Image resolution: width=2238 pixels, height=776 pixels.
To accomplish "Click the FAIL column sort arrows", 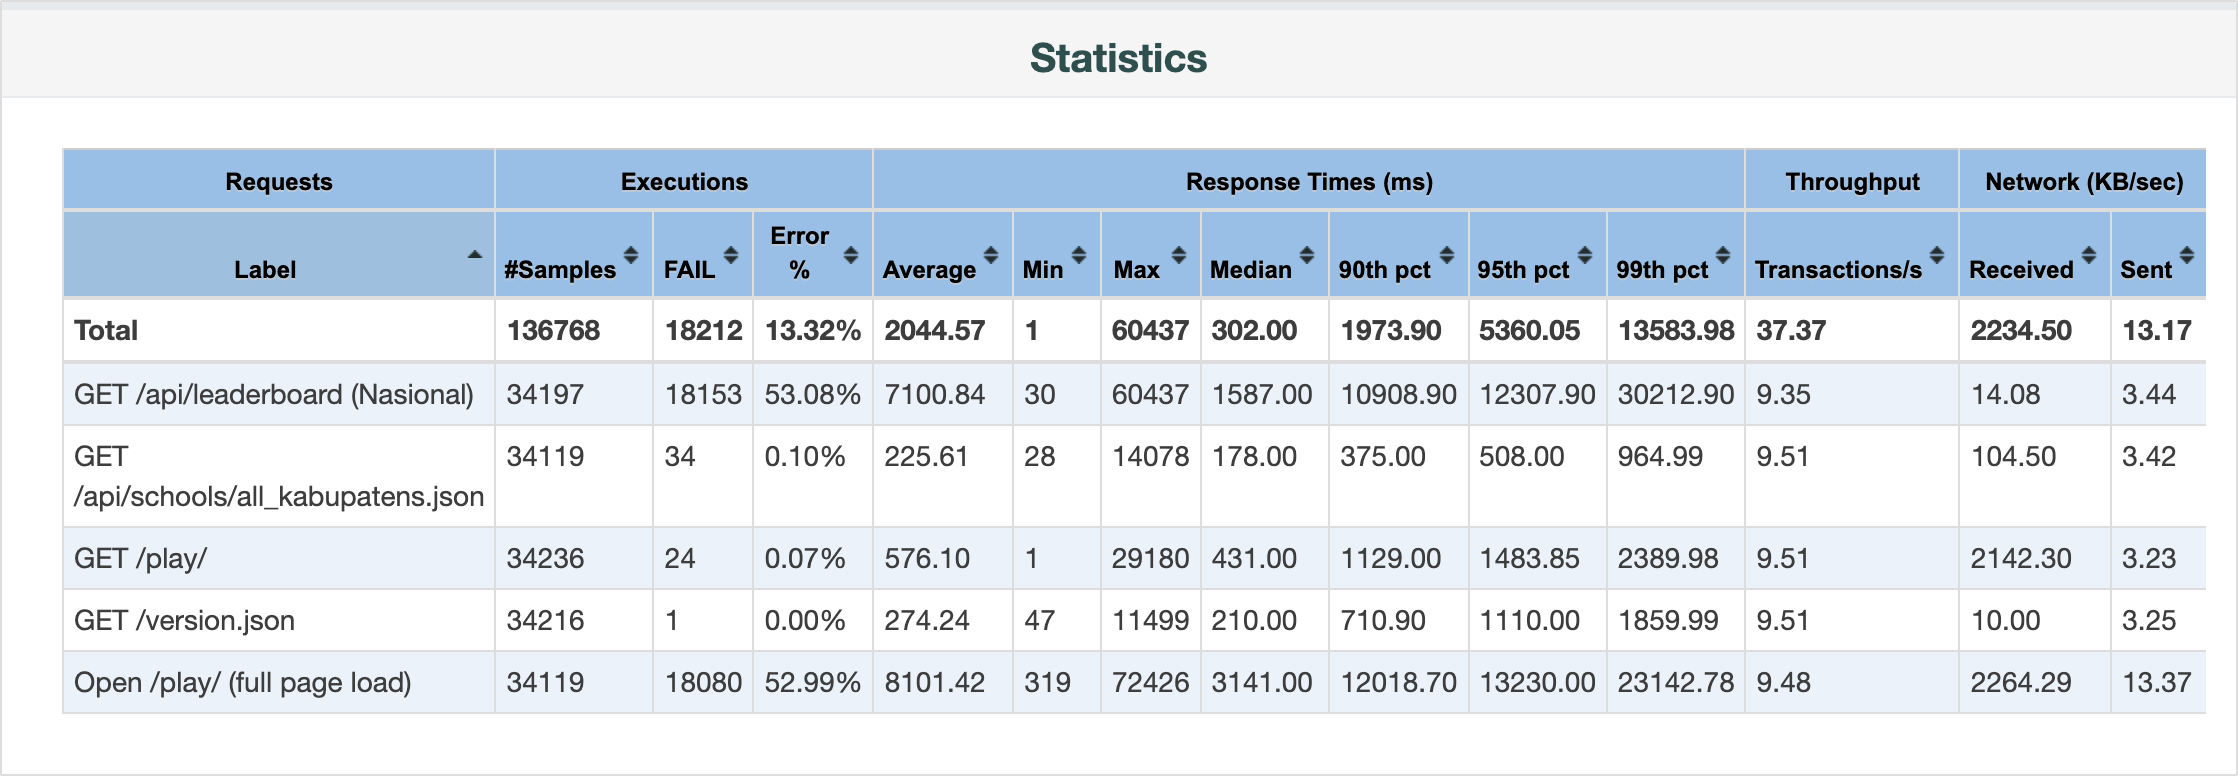I will click(x=731, y=255).
